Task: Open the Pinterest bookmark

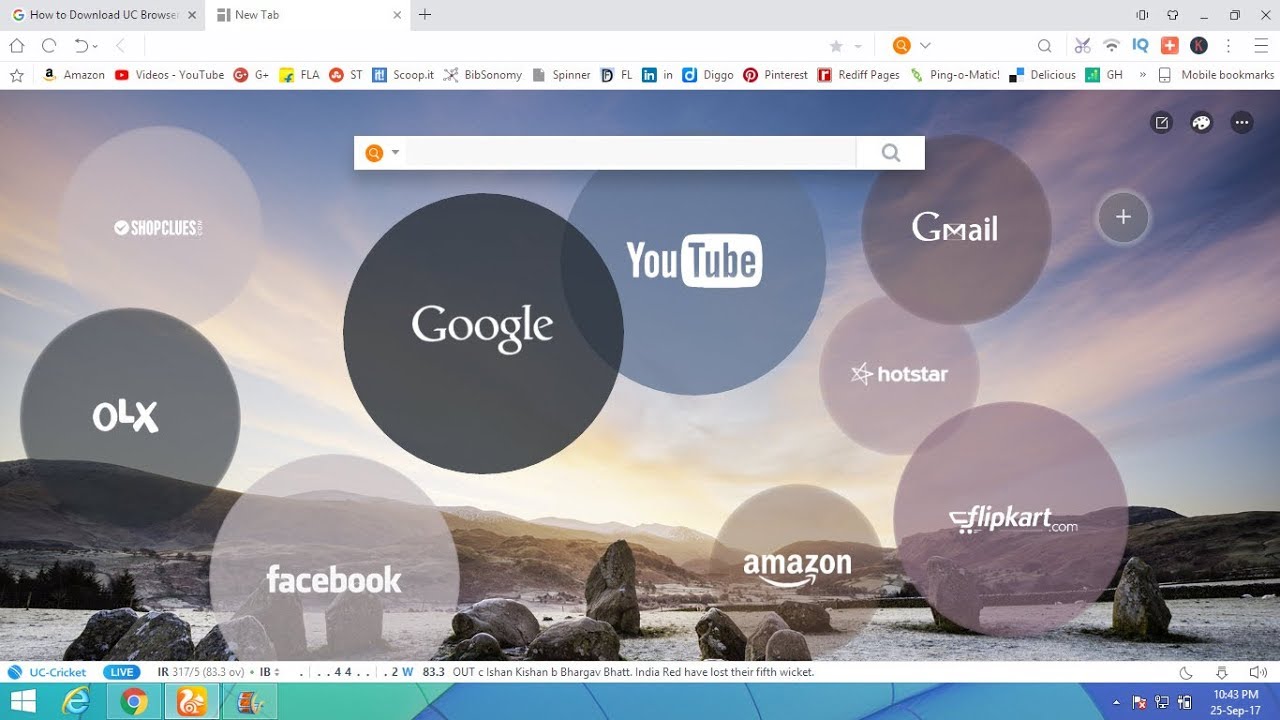Action: tap(775, 75)
